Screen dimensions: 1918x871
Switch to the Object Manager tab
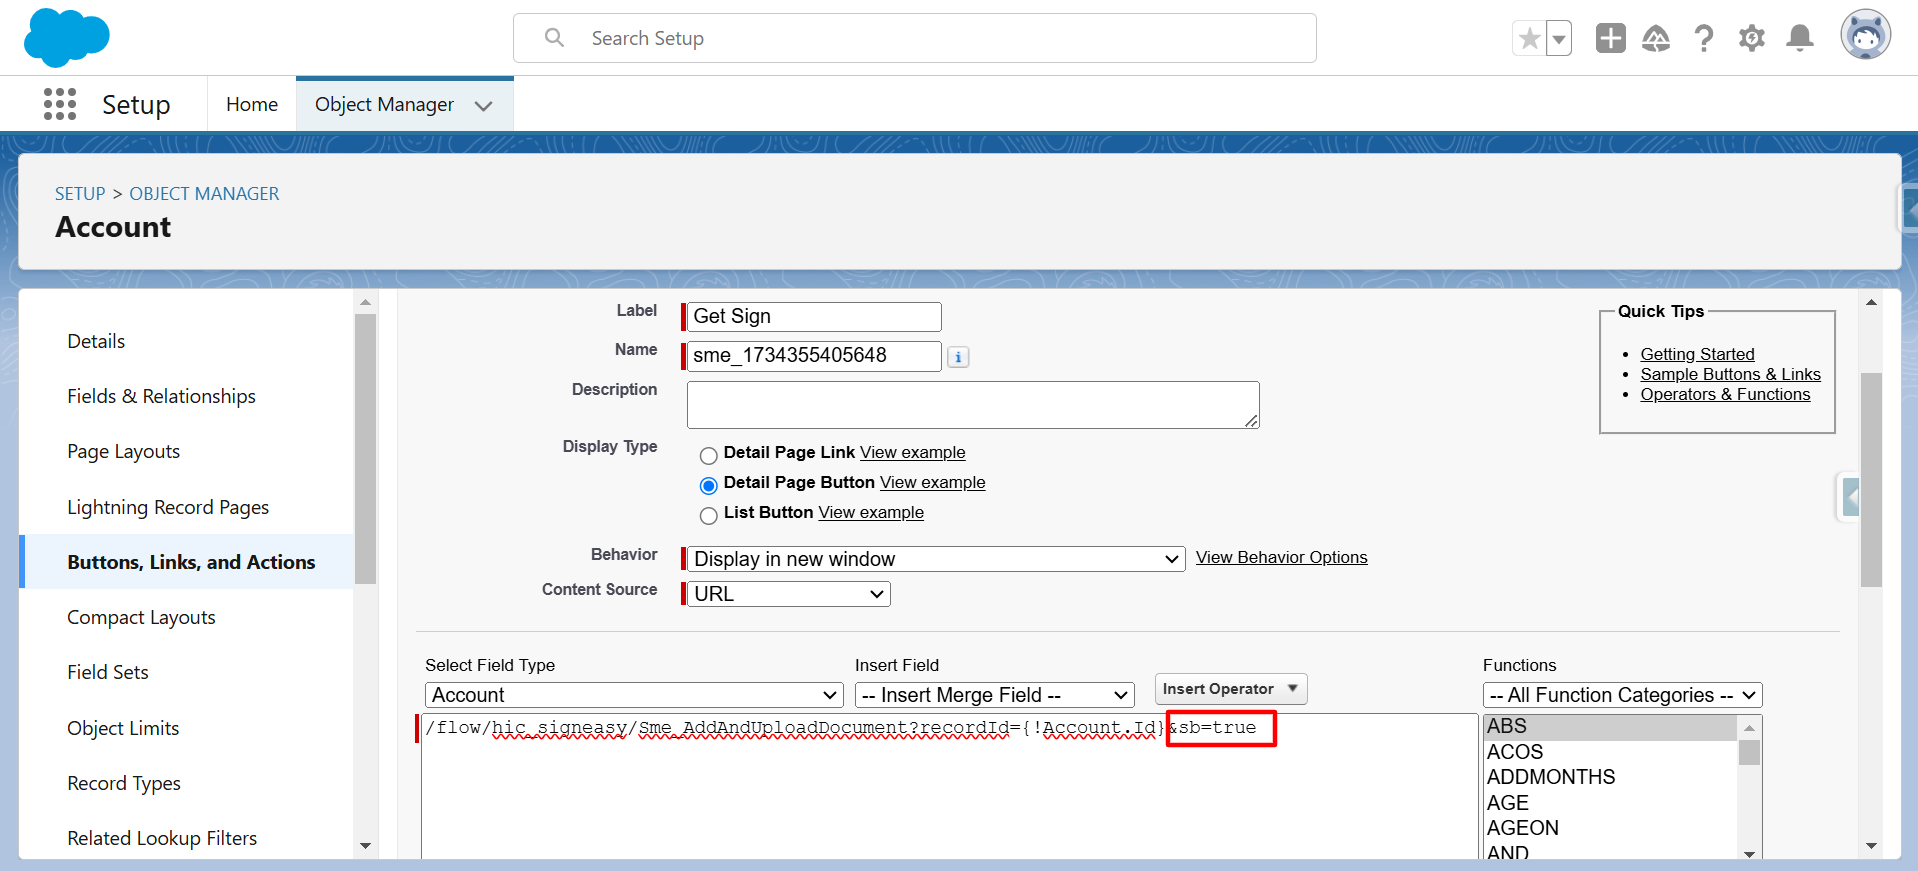coord(384,104)
